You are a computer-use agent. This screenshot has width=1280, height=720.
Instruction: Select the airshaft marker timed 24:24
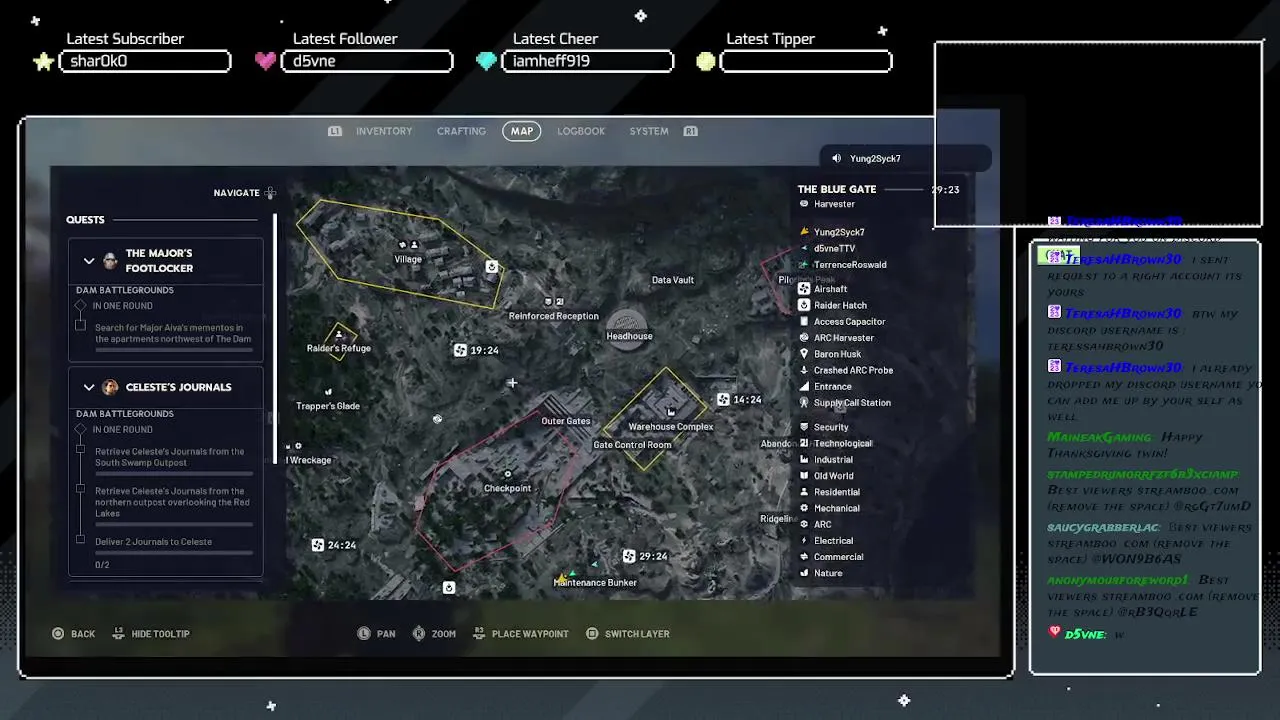(x=317, y=545)
